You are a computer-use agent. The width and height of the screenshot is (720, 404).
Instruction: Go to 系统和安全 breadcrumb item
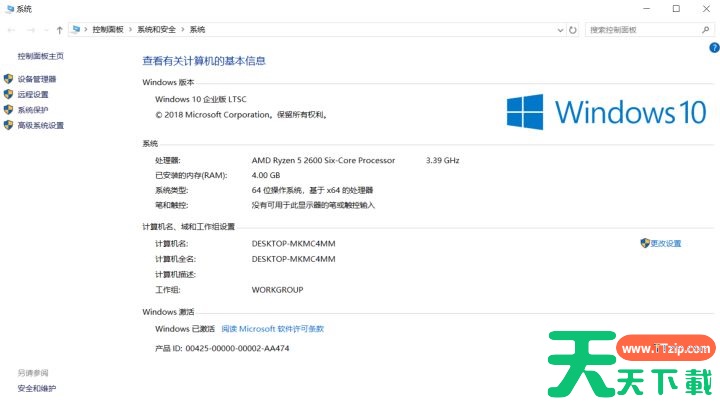[157, 30]
